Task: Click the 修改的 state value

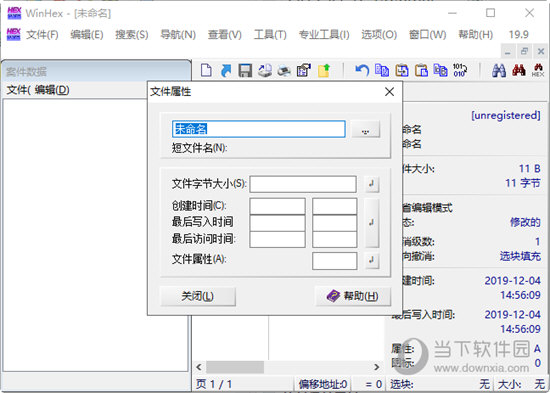Action: [525, 222]
